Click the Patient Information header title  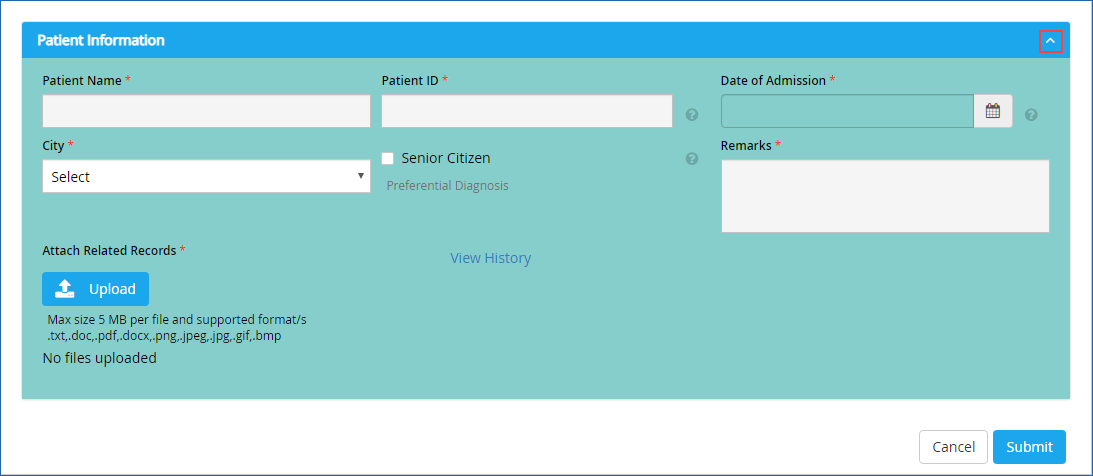101,40
